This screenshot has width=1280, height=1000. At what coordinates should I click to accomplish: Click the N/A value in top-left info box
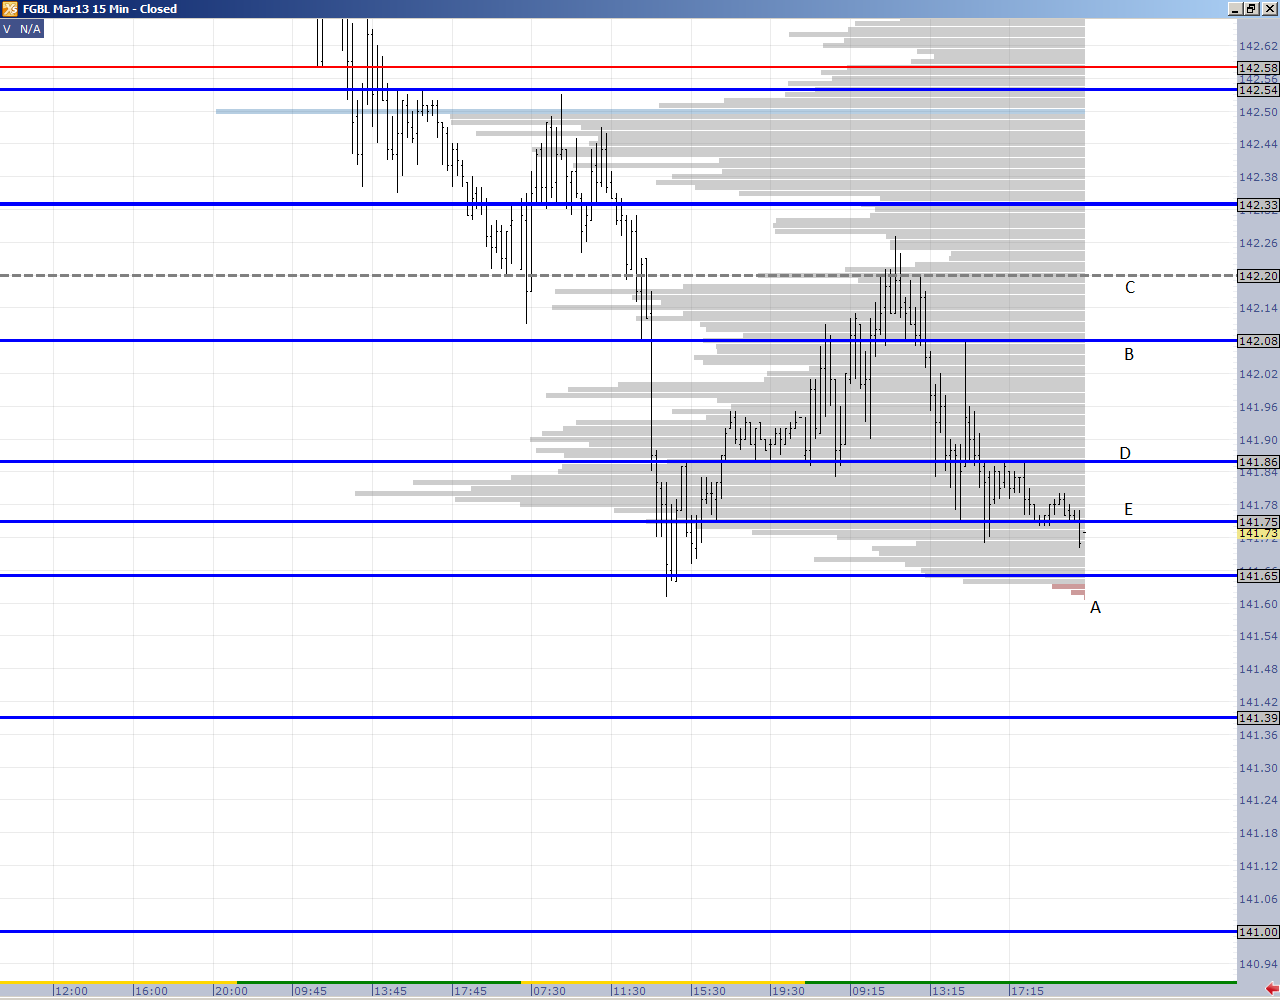[x=30, y=29]
